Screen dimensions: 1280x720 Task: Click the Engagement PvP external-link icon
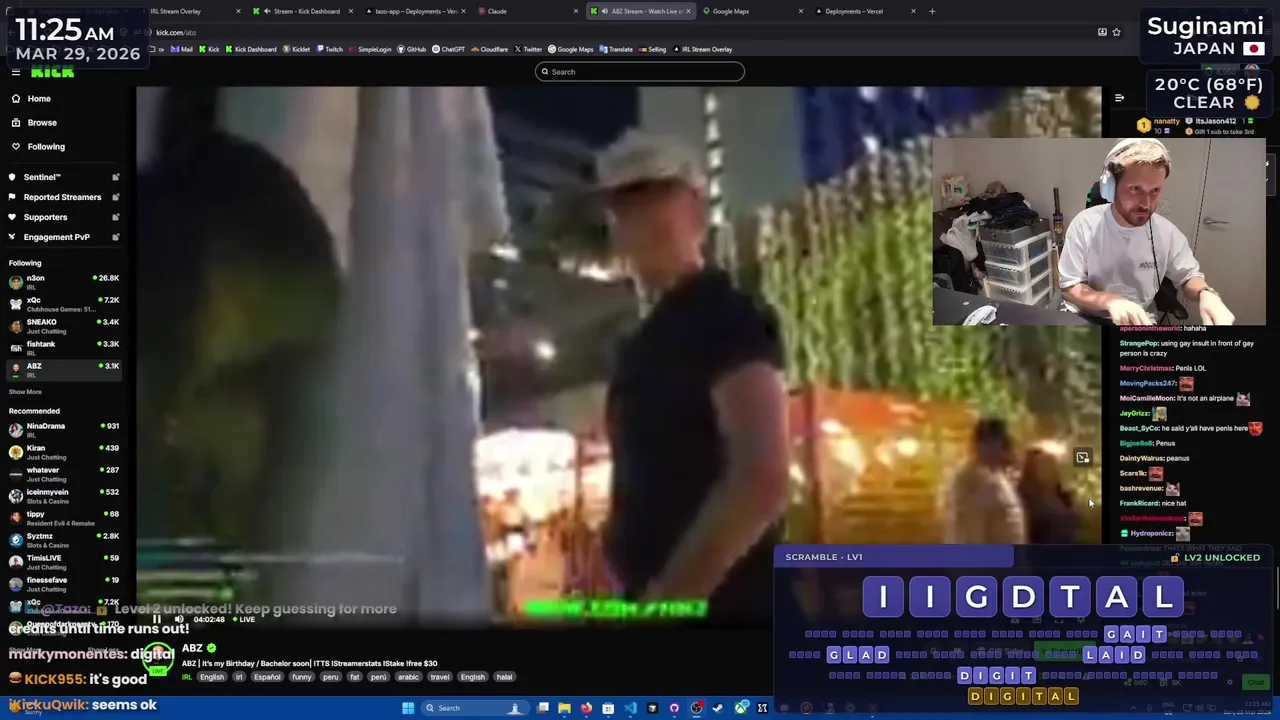[116, 237]
